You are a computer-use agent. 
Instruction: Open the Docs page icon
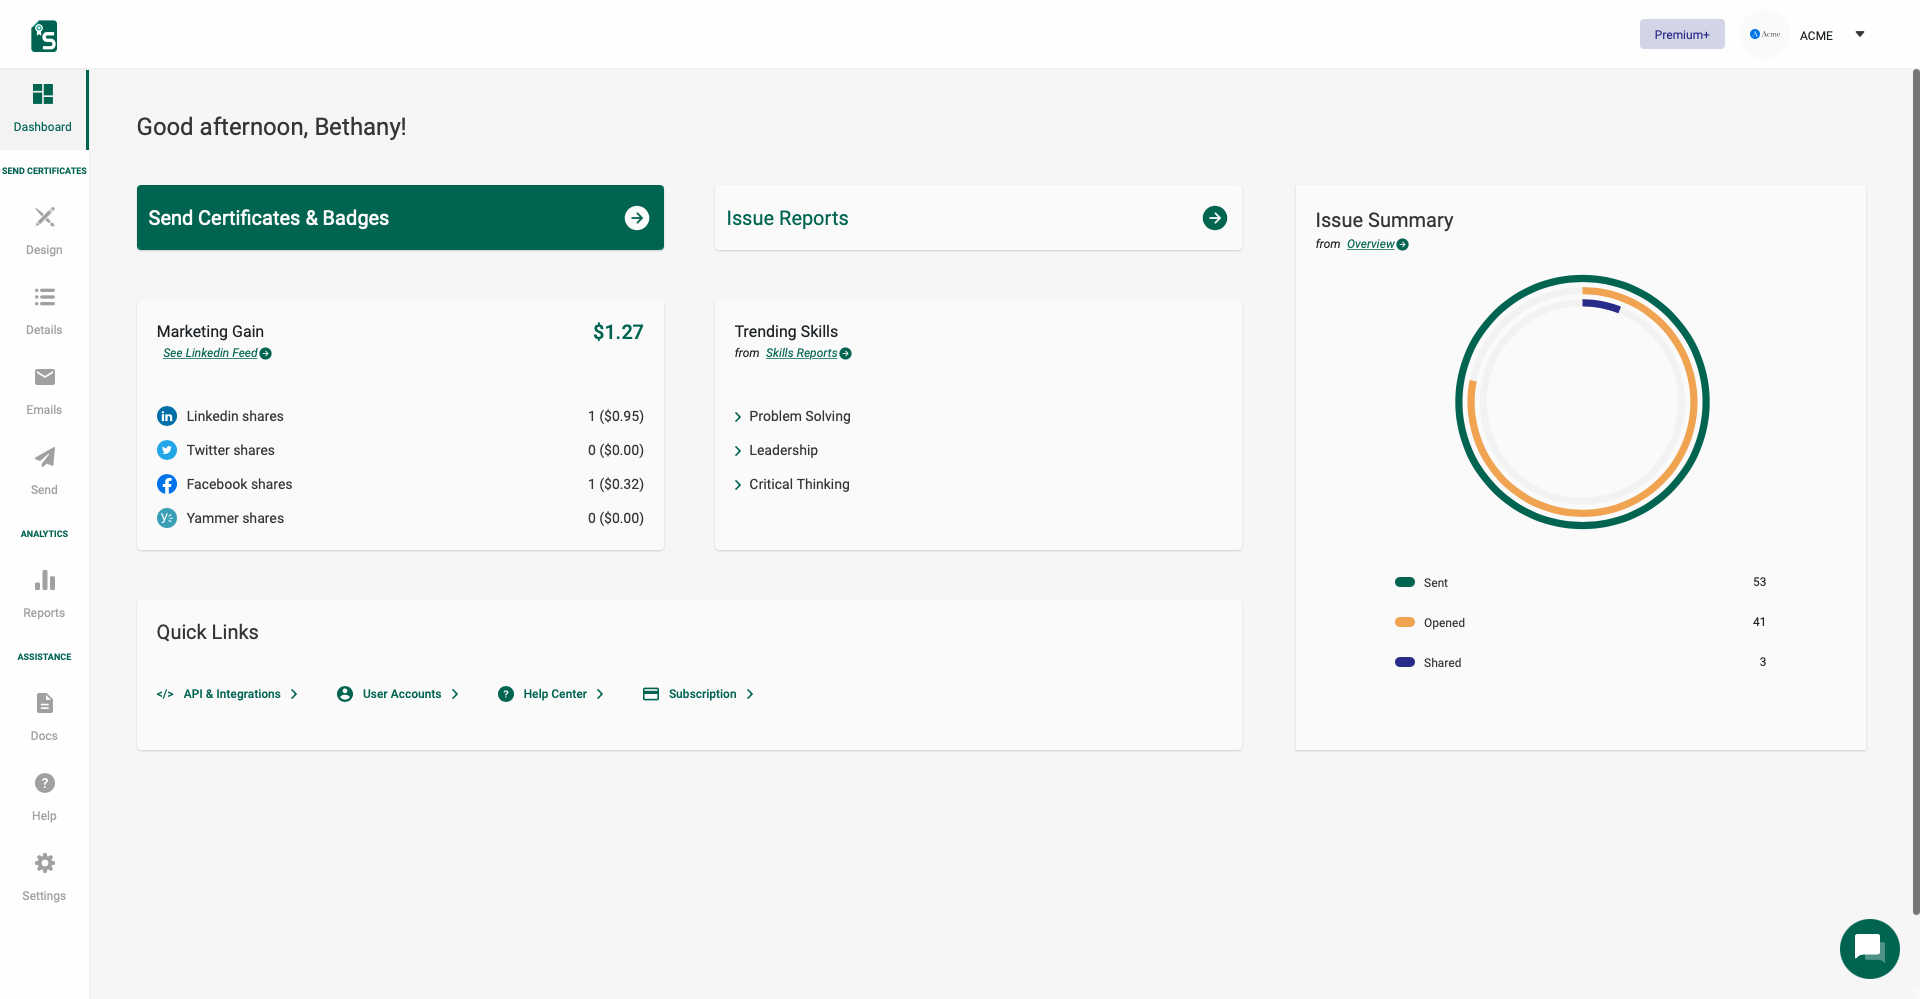click(44, 704)
